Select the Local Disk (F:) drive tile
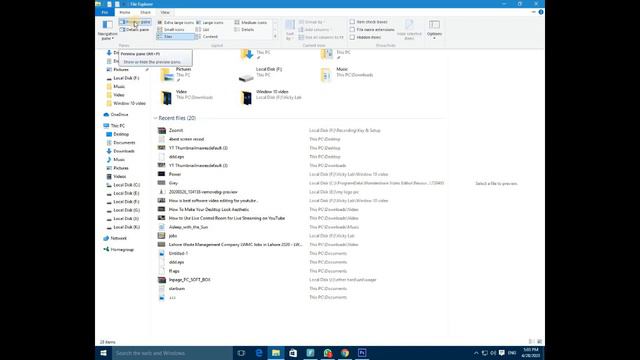The height and width of the screenshot is (360, 640). pyautogui.click(x=260, y=75)
